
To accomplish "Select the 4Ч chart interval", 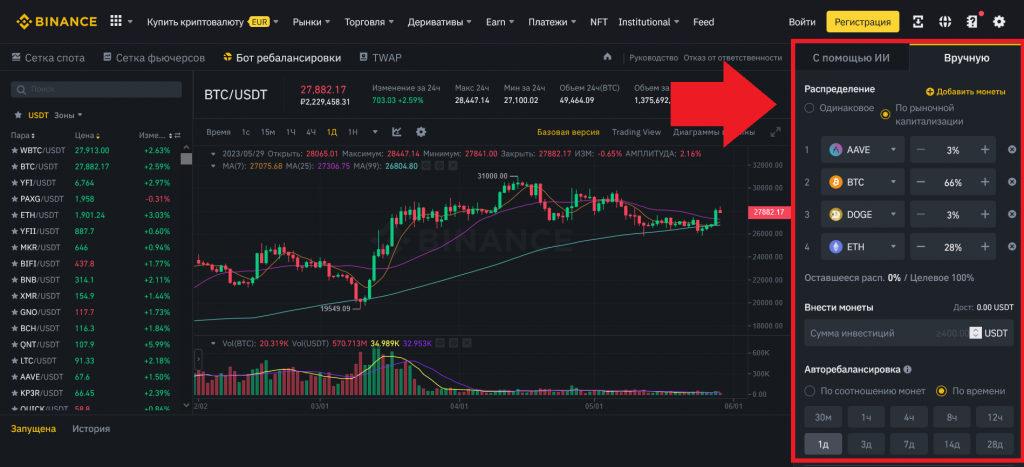I will tap(311, 132).
